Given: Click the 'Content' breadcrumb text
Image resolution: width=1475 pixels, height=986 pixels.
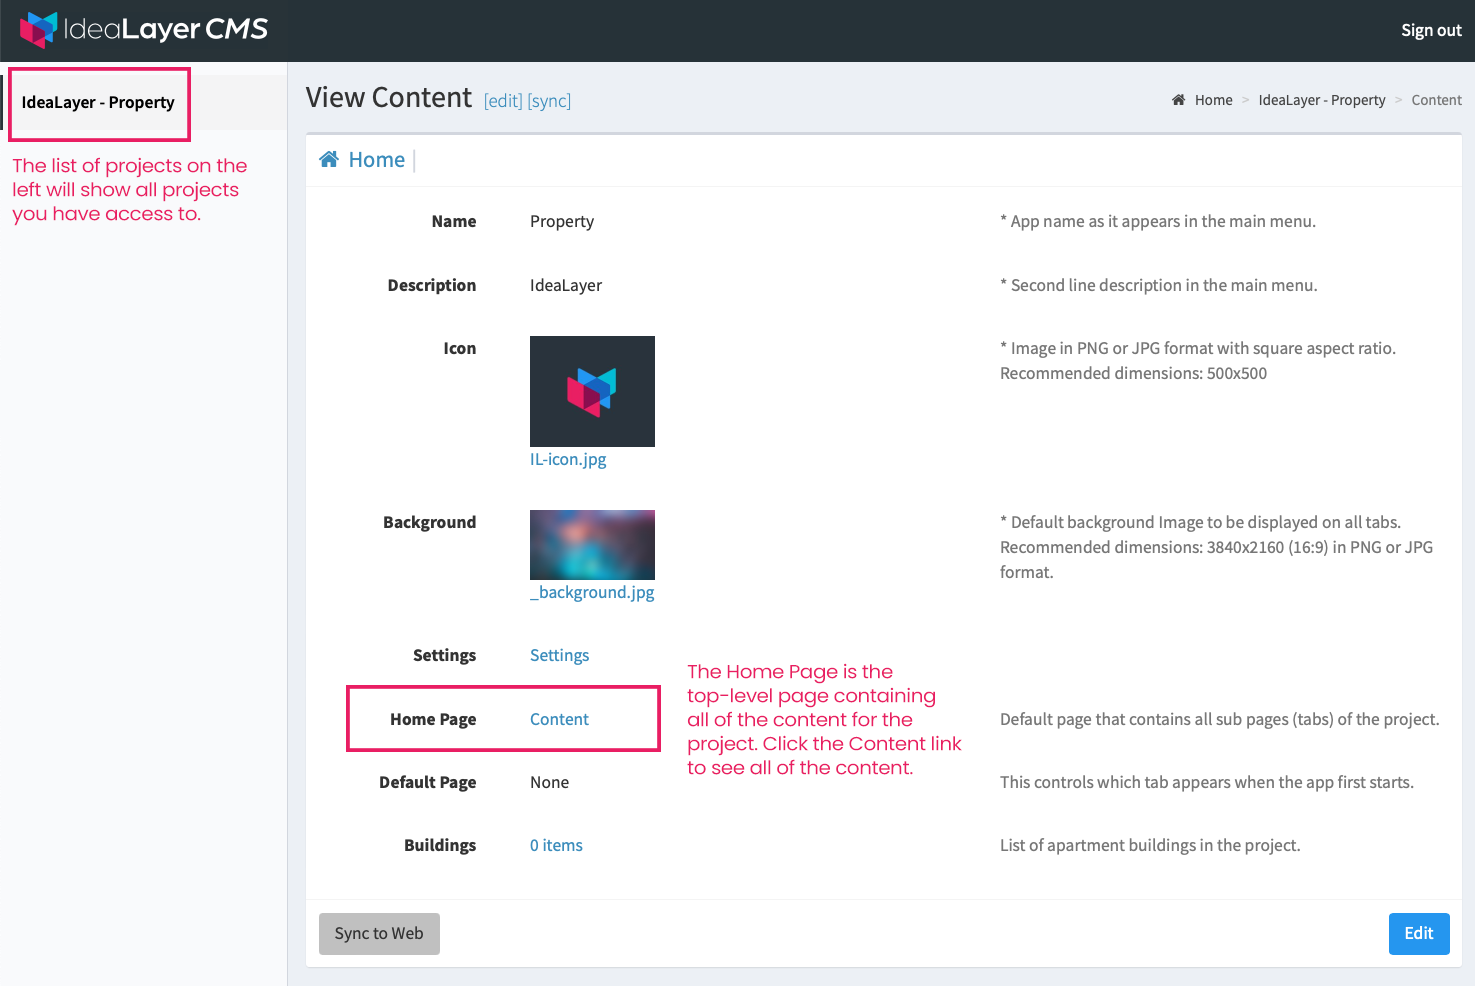Looking at the screenshot, I should [x=1436, y=100].
